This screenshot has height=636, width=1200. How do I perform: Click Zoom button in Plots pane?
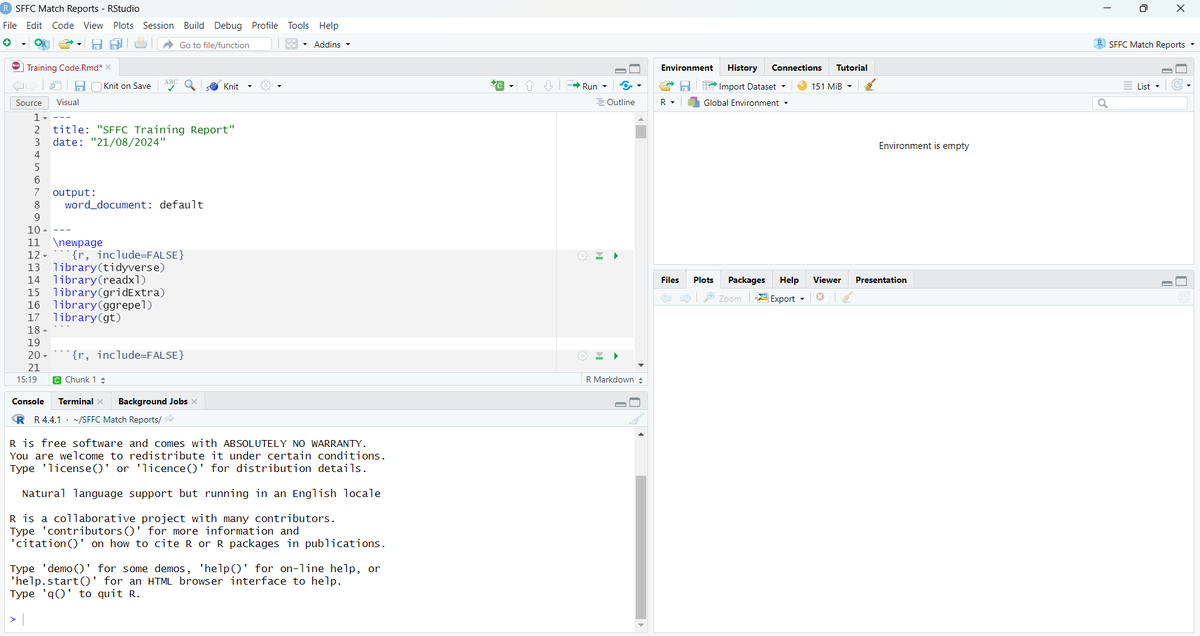(723, 298)
